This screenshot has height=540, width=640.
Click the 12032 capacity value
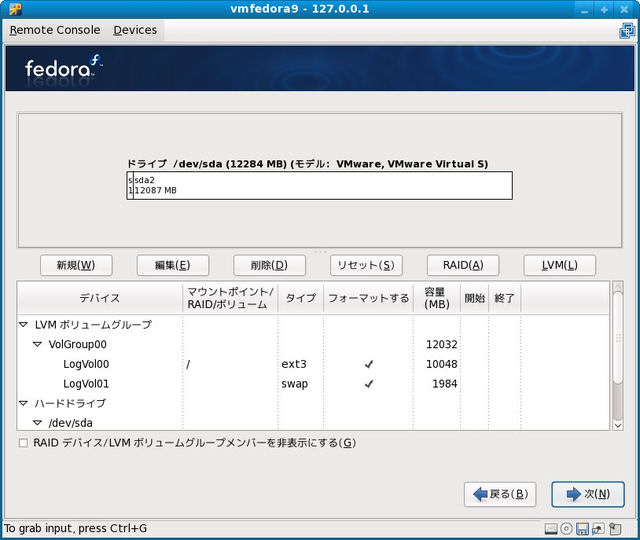tap(442, 344)
